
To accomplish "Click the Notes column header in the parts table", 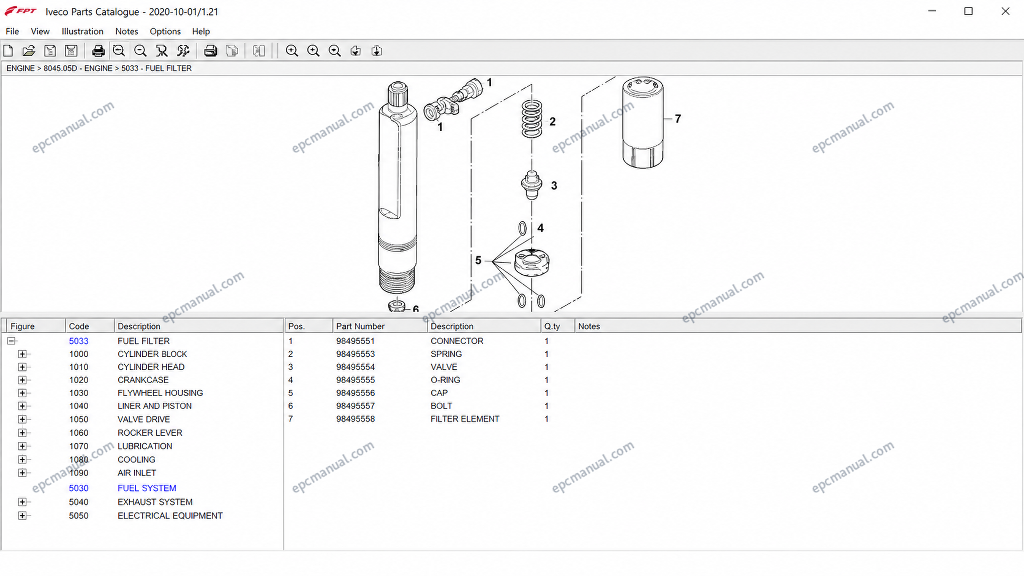I will tap(797, 326).
